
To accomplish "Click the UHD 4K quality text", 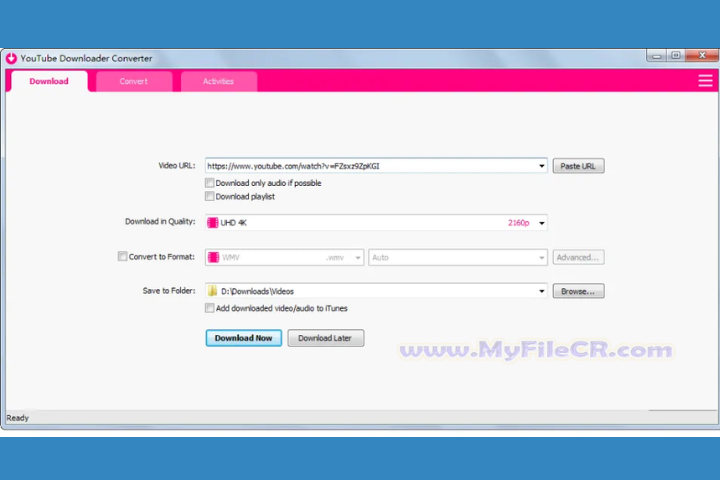I will pyautogui.click(x=233, y=223).
